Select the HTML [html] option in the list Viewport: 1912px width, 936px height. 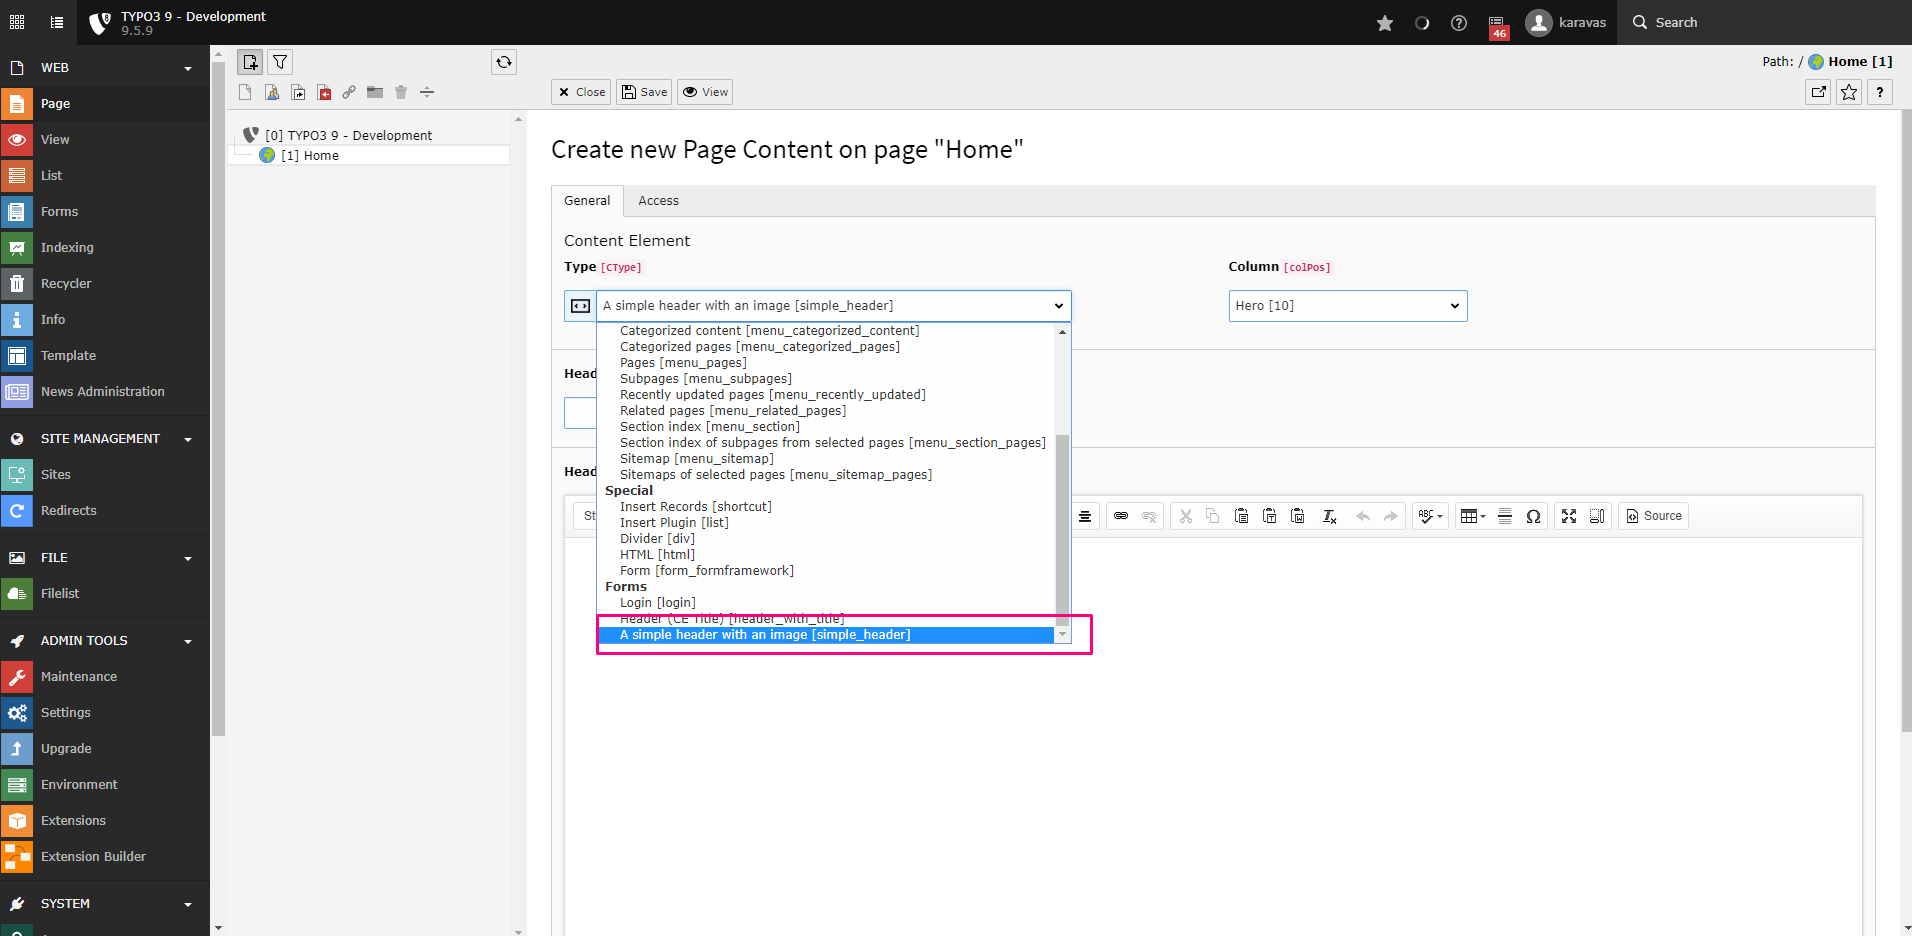coord(657,555)
